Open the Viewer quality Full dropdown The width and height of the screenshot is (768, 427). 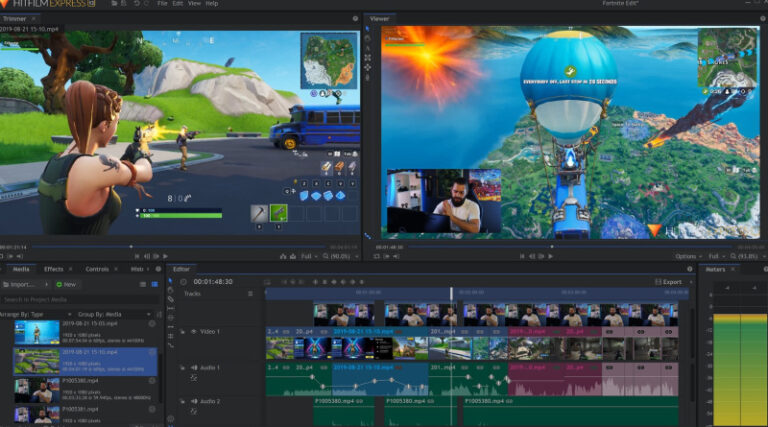716,256
